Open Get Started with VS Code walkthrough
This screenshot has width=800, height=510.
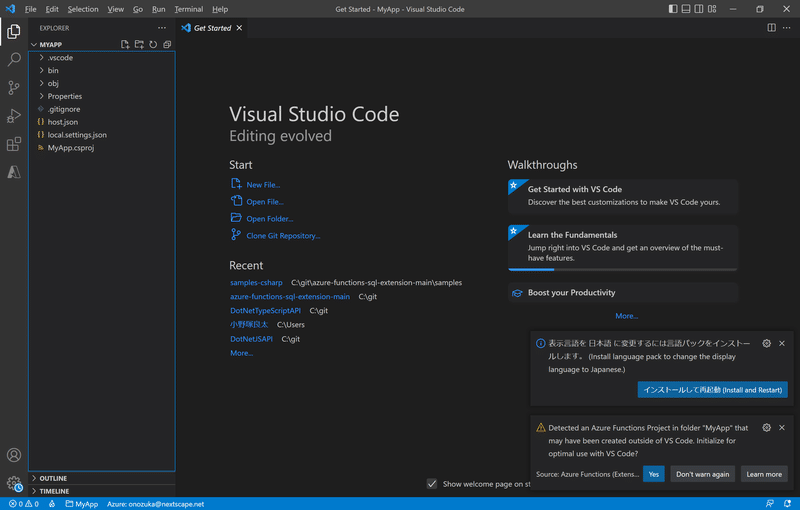click(x=623, y=196)
